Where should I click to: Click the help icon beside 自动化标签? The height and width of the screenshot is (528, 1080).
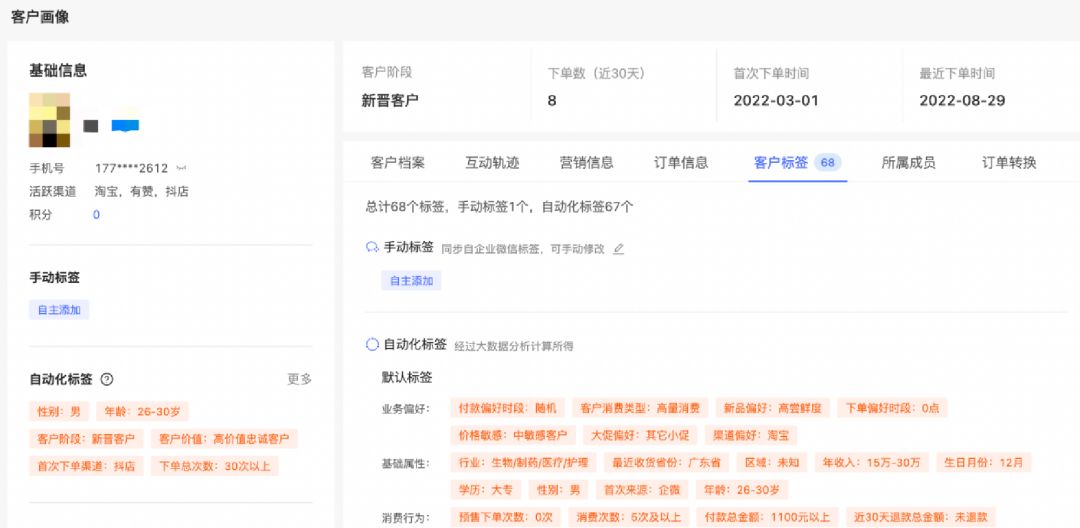(x=107, y=379)
